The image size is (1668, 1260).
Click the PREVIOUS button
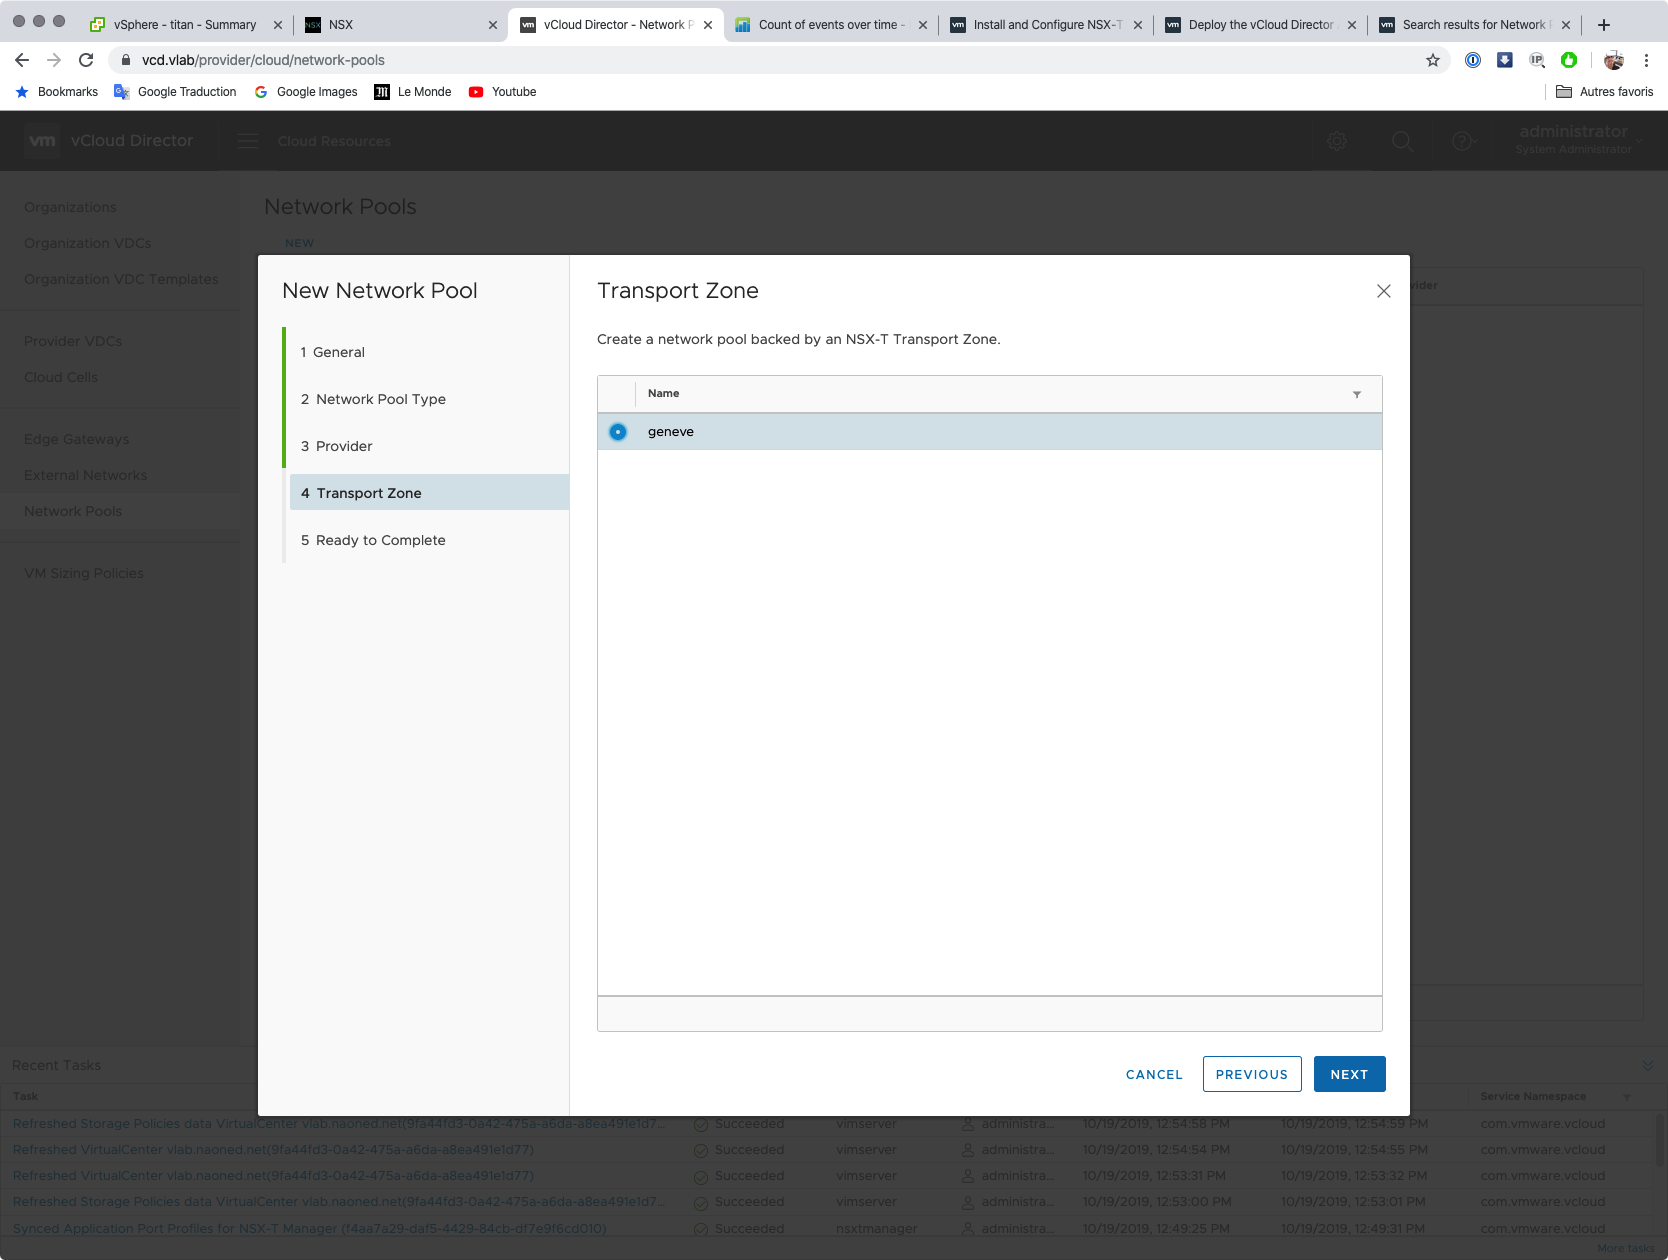1252,1074
